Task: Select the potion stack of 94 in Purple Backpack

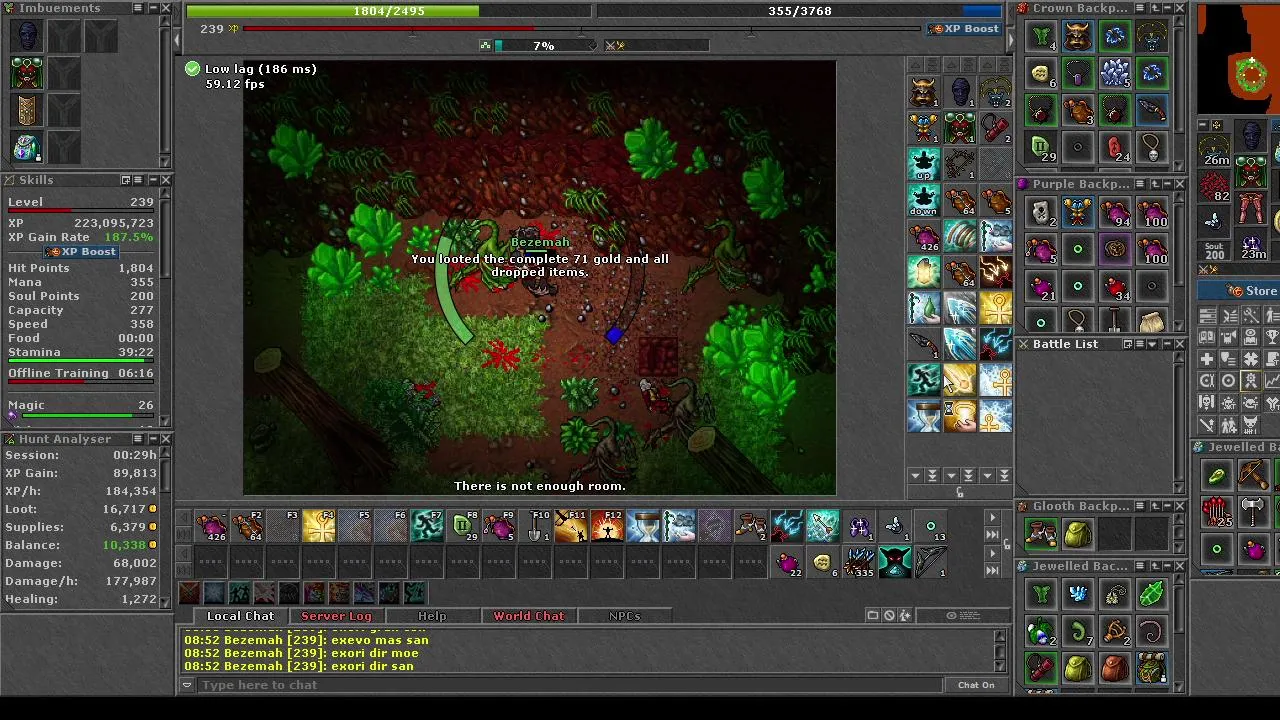Action: (x=1115, y=213)
